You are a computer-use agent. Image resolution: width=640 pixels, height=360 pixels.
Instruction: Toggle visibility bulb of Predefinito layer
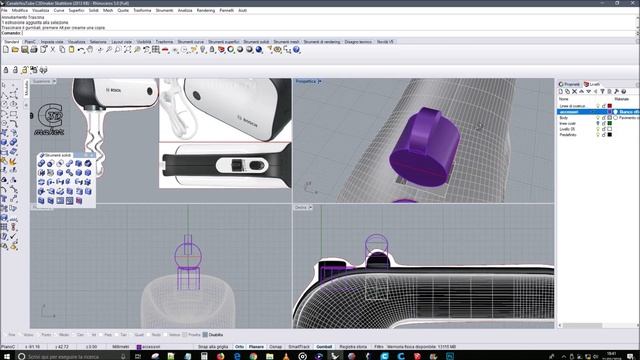pos(598,135)
